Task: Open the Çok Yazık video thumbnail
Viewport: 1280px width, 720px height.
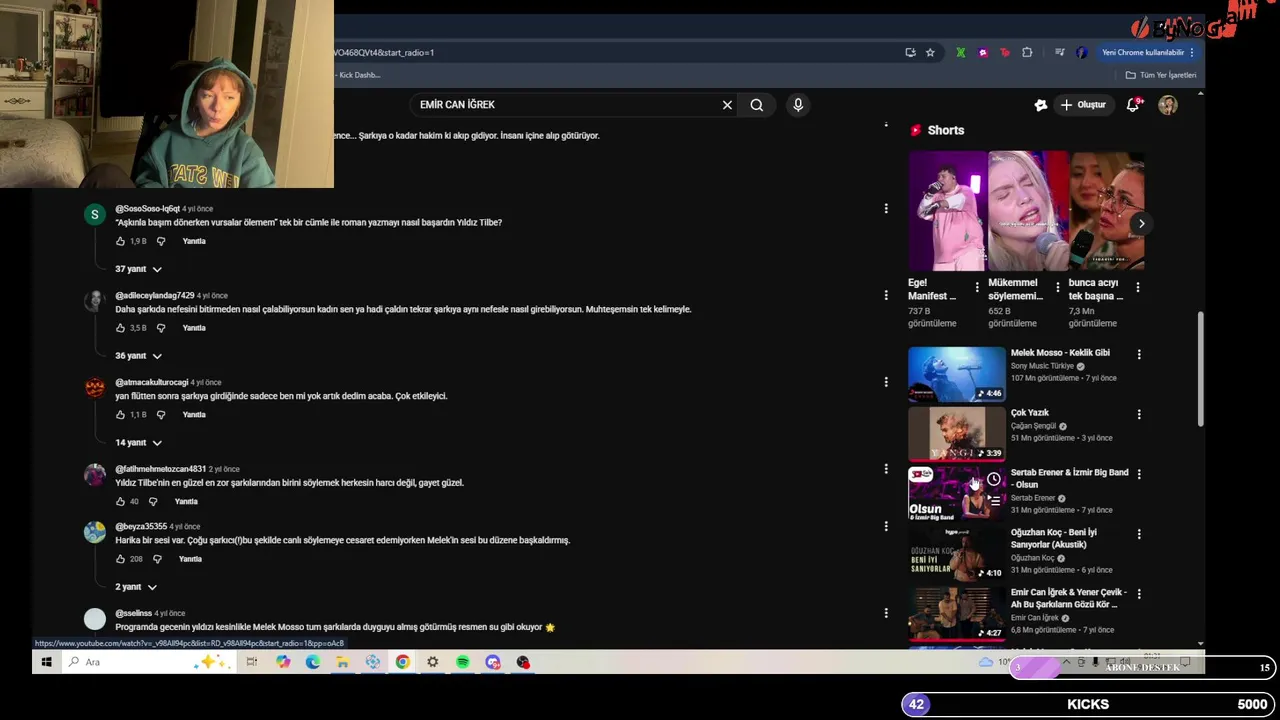Action: pyautogui.click(x=957, y=434)
